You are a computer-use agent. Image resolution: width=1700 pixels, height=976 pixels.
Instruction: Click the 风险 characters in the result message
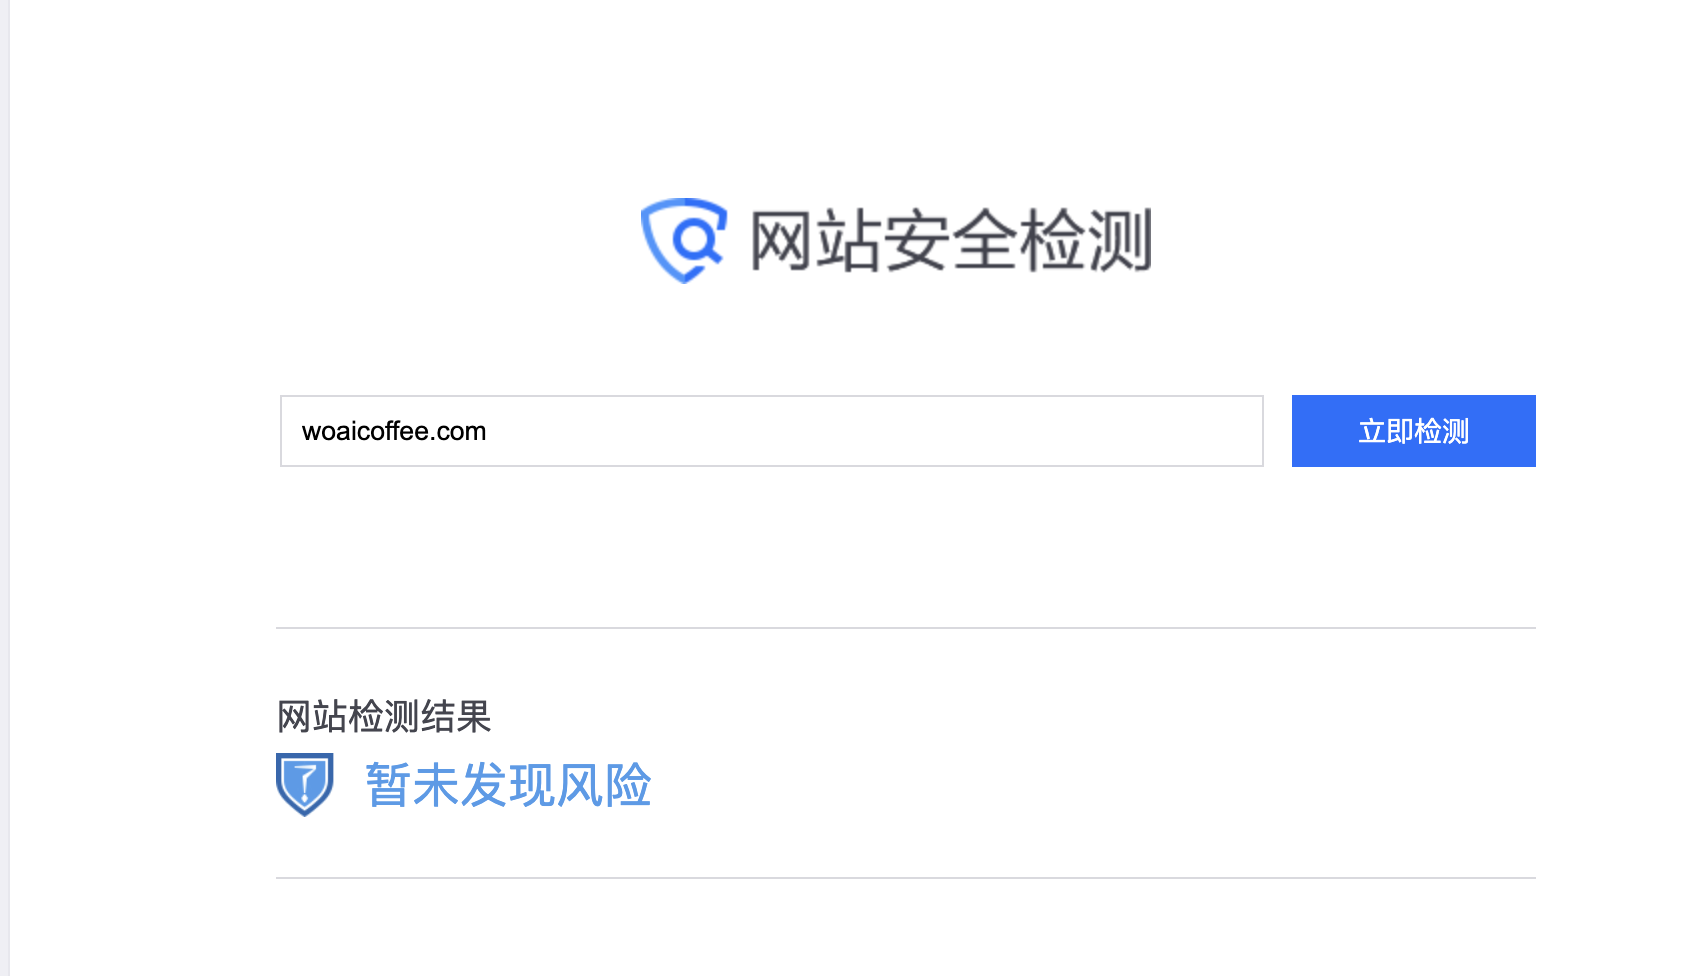pyautogui.click(x=604, y=785)
